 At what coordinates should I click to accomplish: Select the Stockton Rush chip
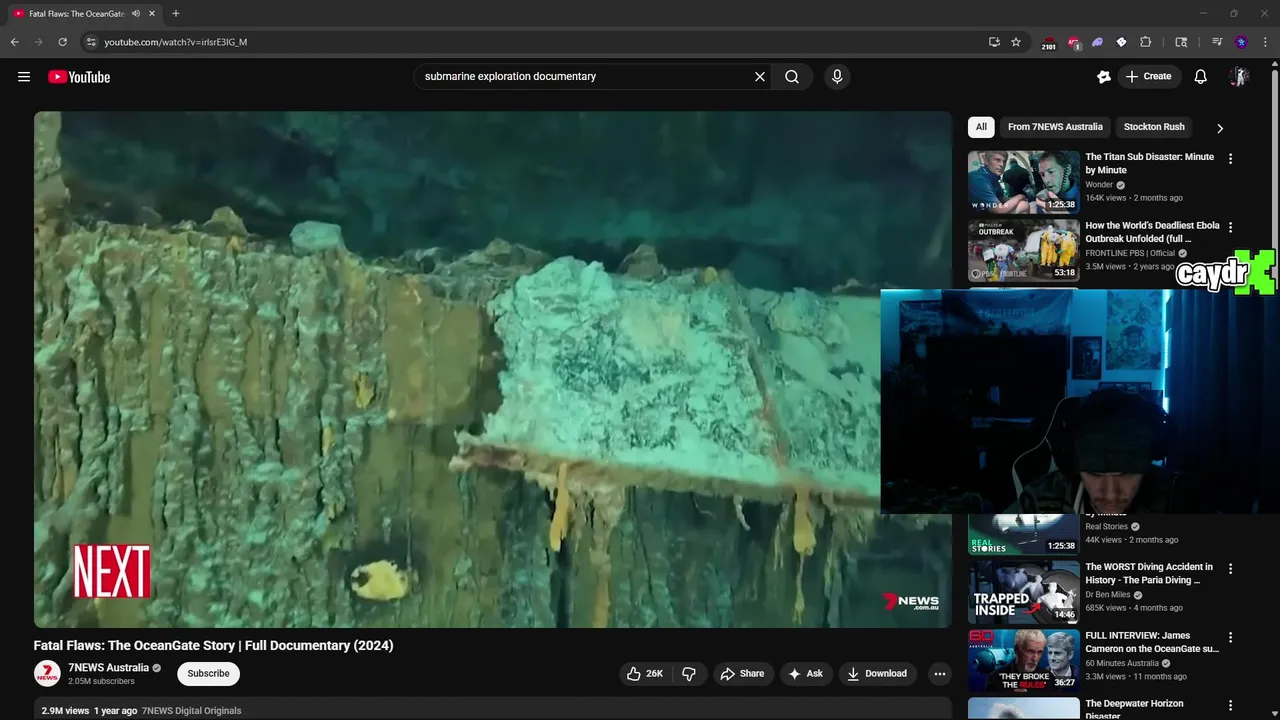(x=1154, y=127)
